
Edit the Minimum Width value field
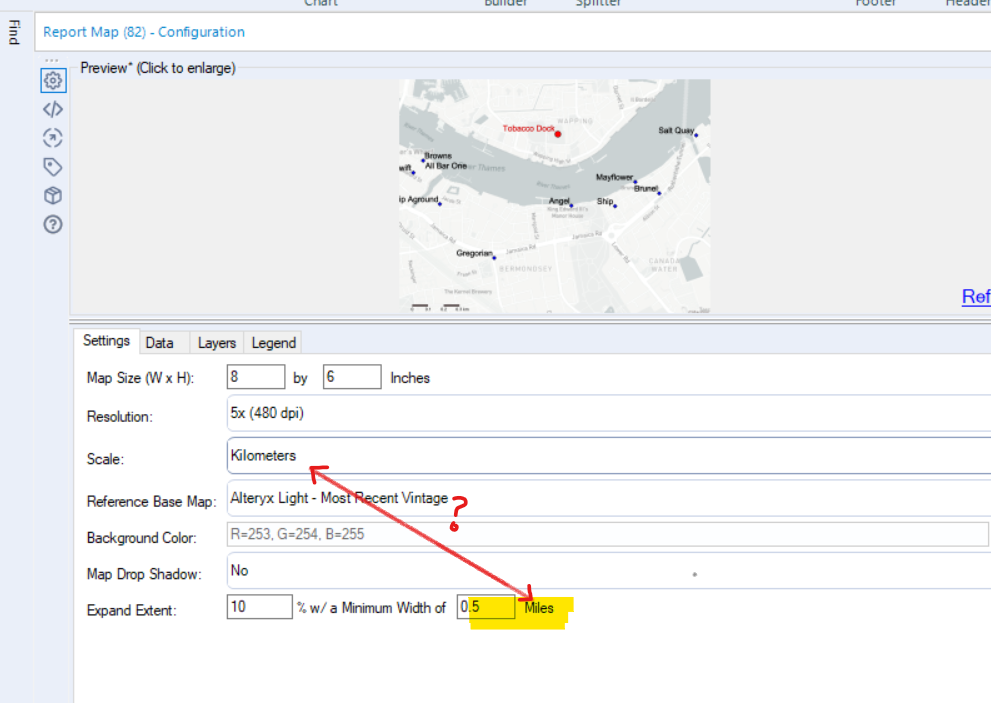[486, 607]
